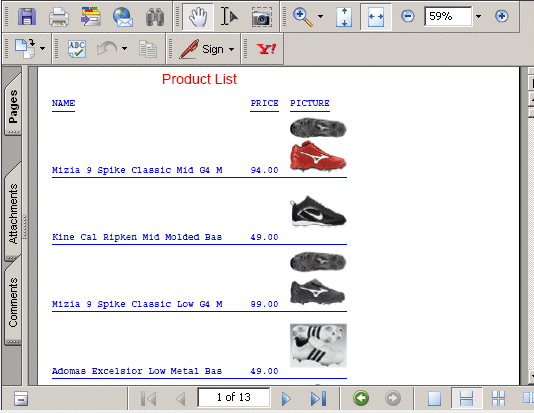The height and width of the screenshot is (413, 534).
Task: Toggle the Hand tool
Action: (x=198, y=17)
